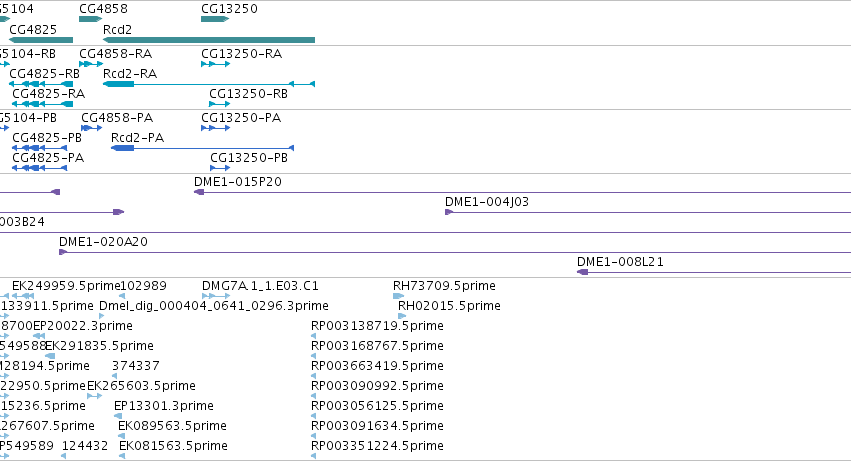Click the DME1-004J03 clone start marker
This screenshot has height=461, width=851.
tap(448, 212)
